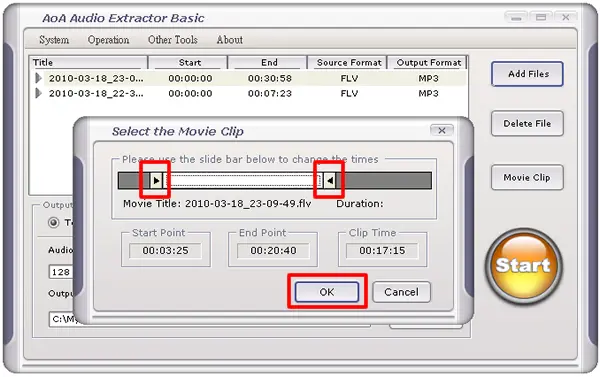Viewport: 600px width, 377px height.
Task: Open the System menu
Action: (54, 40)
